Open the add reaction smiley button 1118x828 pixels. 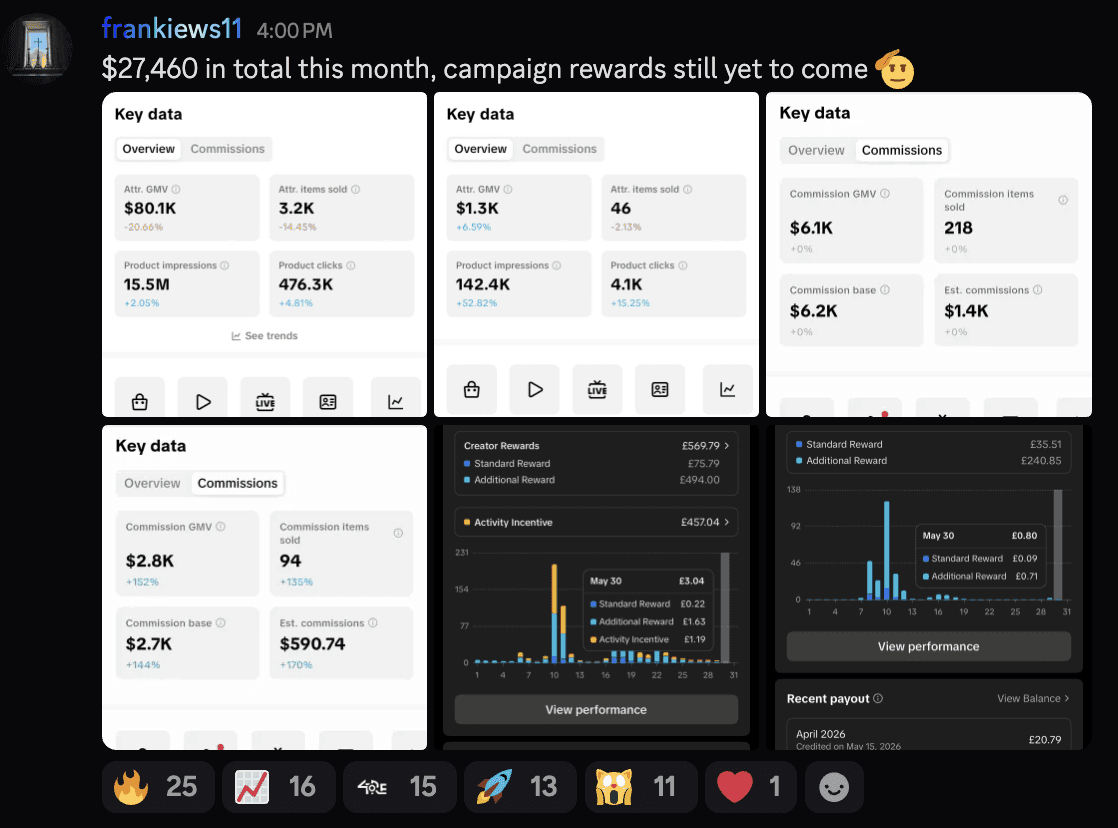click(834, 787)
